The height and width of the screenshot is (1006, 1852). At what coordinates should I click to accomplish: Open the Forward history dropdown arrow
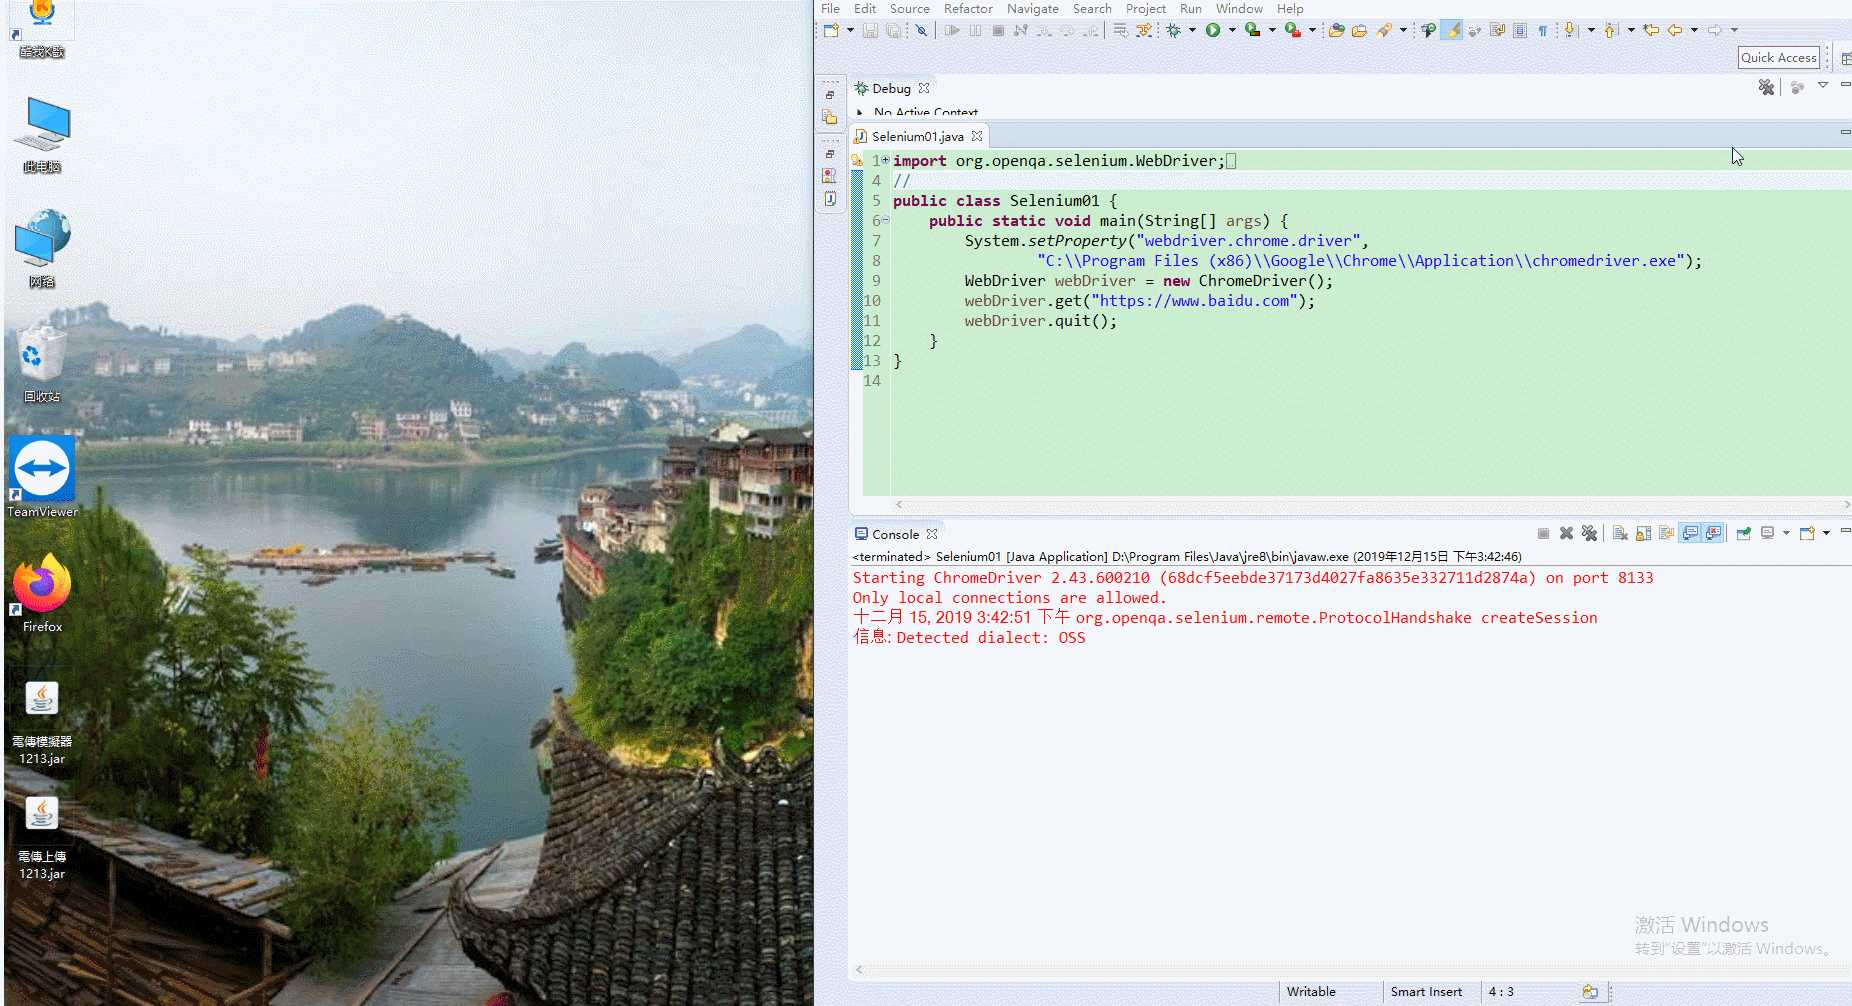pos(1734,30)
